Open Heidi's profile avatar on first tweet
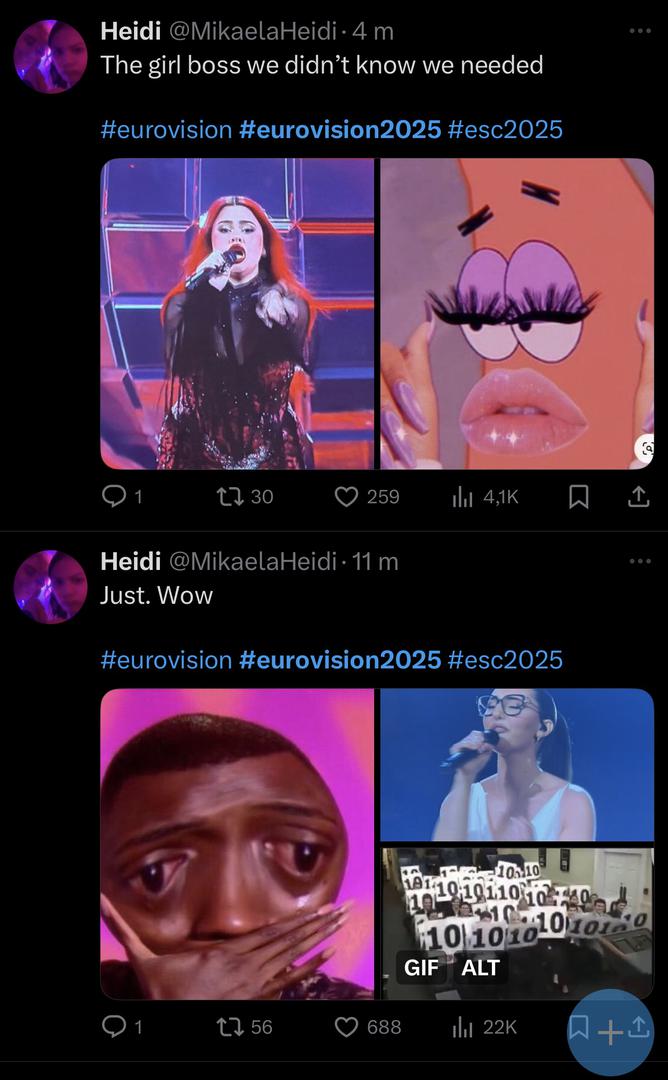668x1080 pixels. pyautogui.click(x=50, y=56)
